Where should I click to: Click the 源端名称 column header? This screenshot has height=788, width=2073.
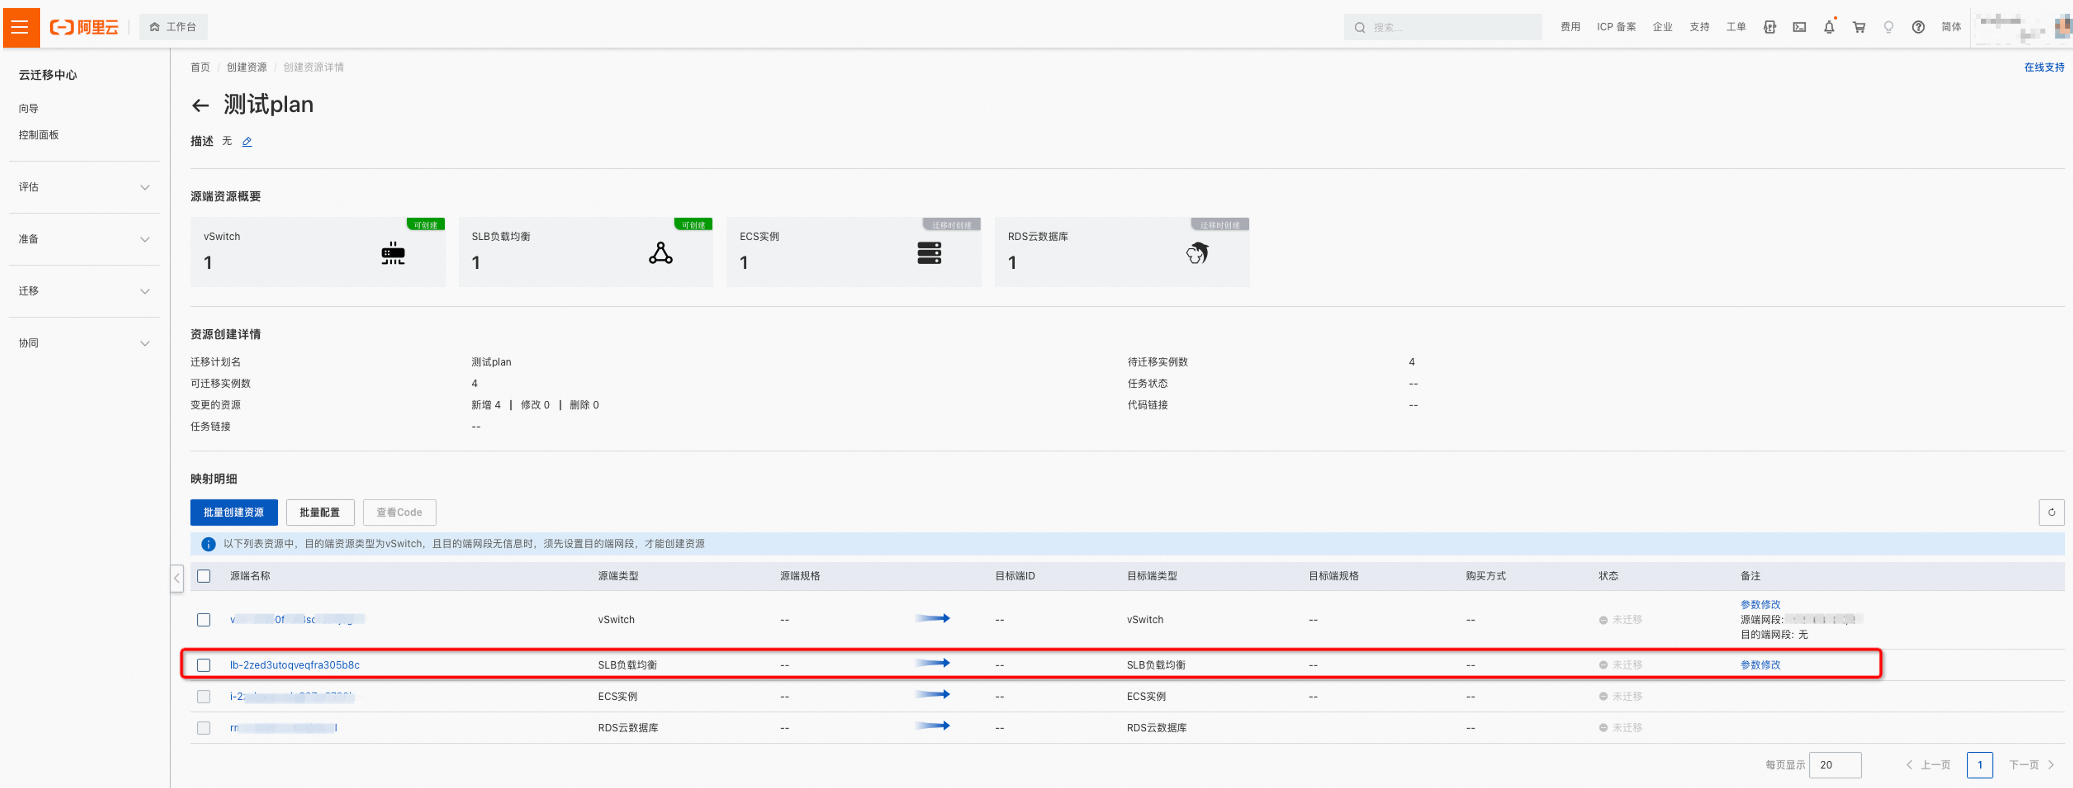[250, 576]
